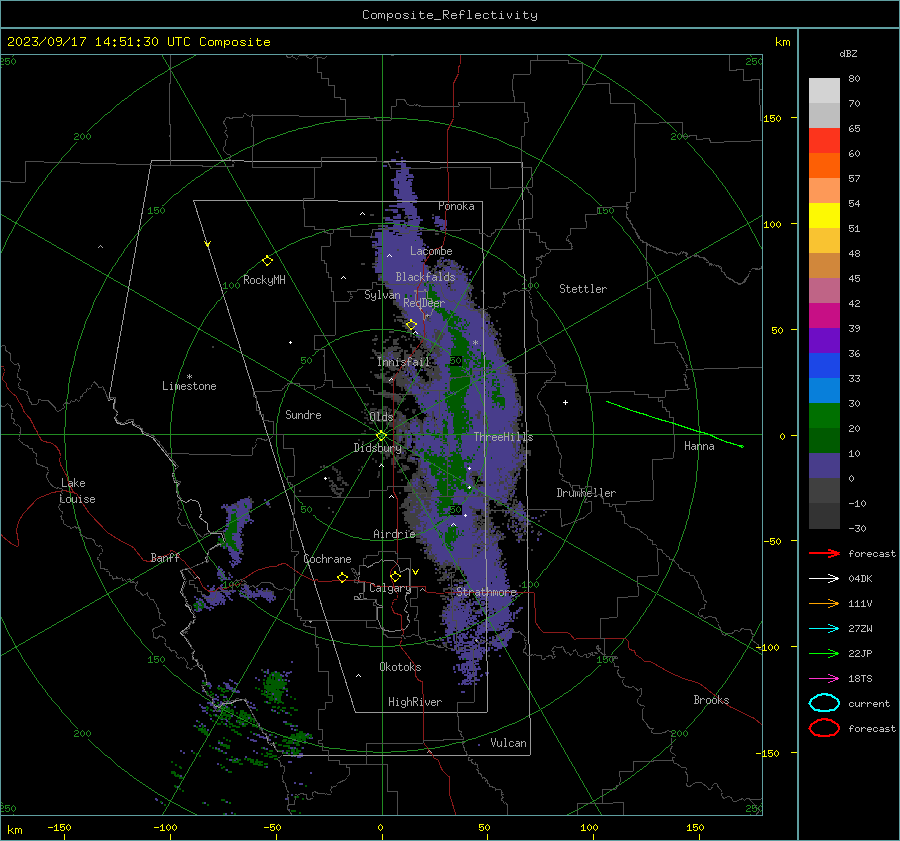Click the Drumheller town label

[x=586, y=493]
